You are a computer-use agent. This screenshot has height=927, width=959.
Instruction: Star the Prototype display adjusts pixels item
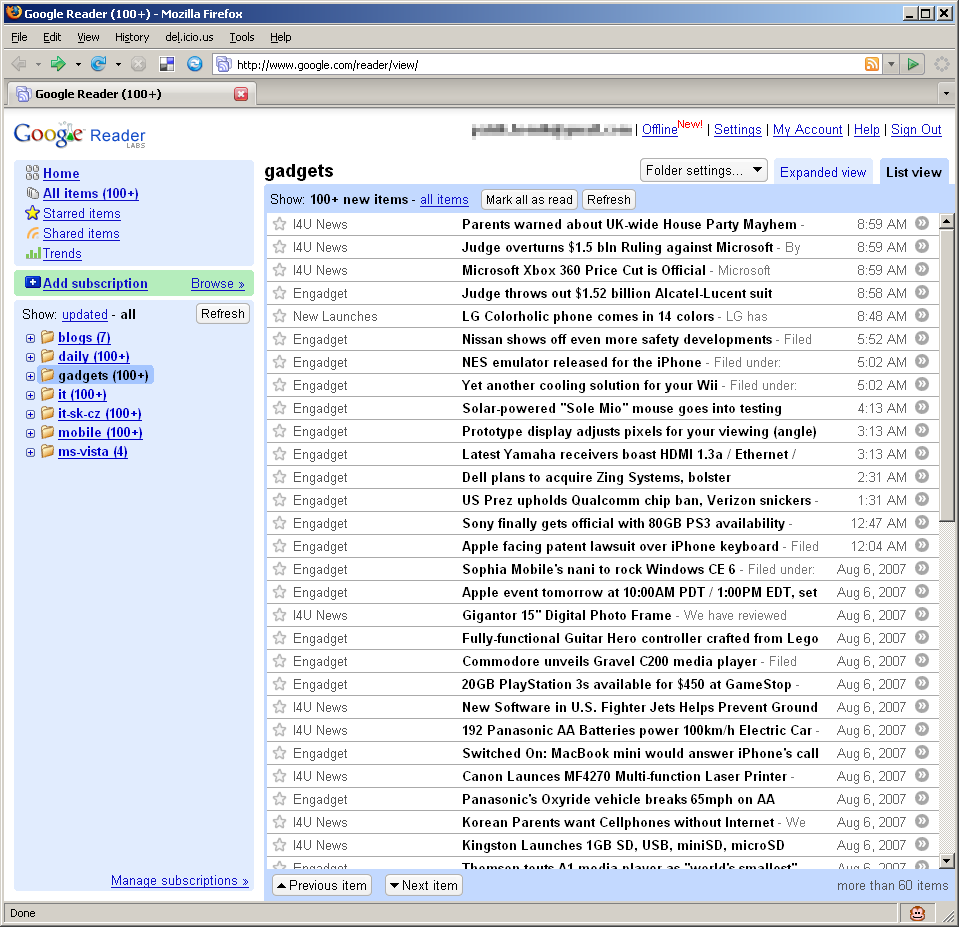[280, 431]
